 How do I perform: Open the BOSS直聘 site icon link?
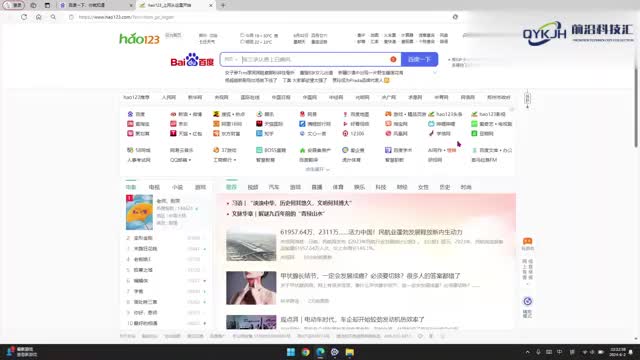(271, 150)
